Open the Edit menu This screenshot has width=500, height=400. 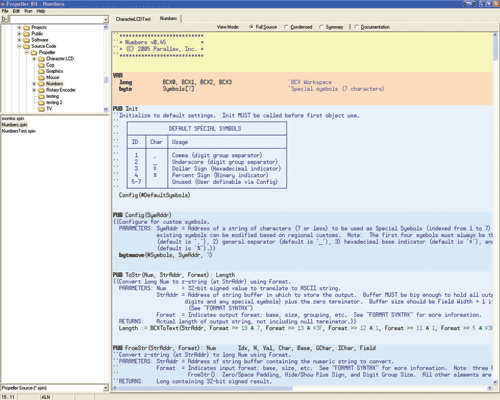(x=16, y=11)
